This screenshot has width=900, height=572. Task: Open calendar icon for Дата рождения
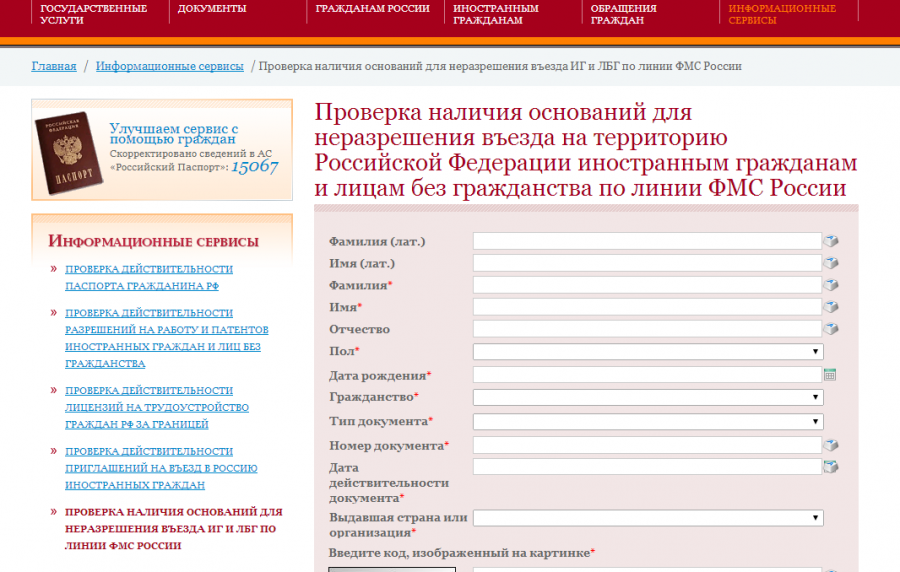click(830, 375)
